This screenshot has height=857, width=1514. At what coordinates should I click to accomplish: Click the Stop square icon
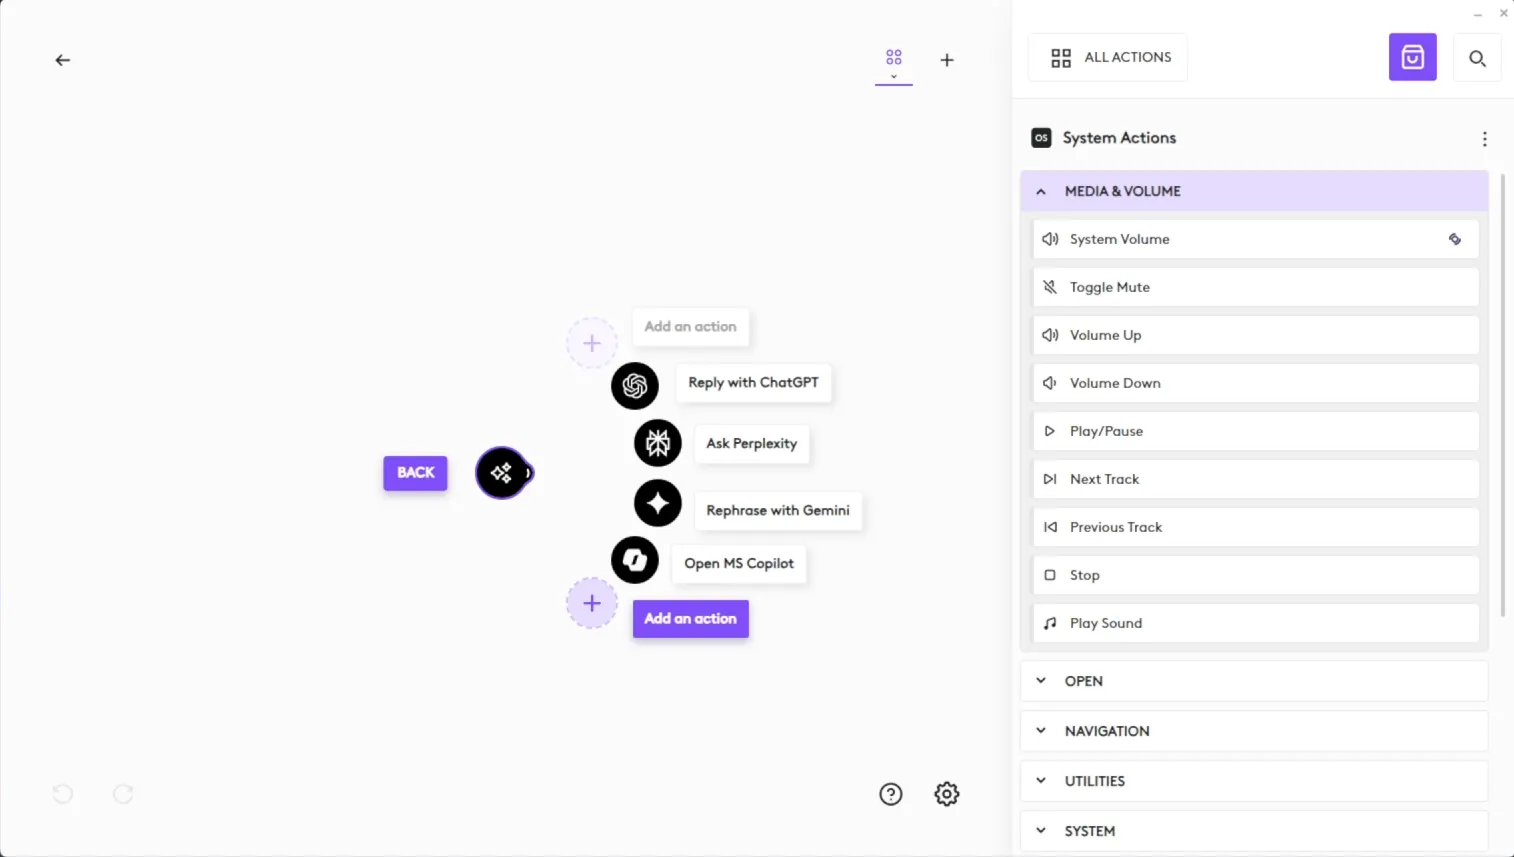click(1050, 575)
